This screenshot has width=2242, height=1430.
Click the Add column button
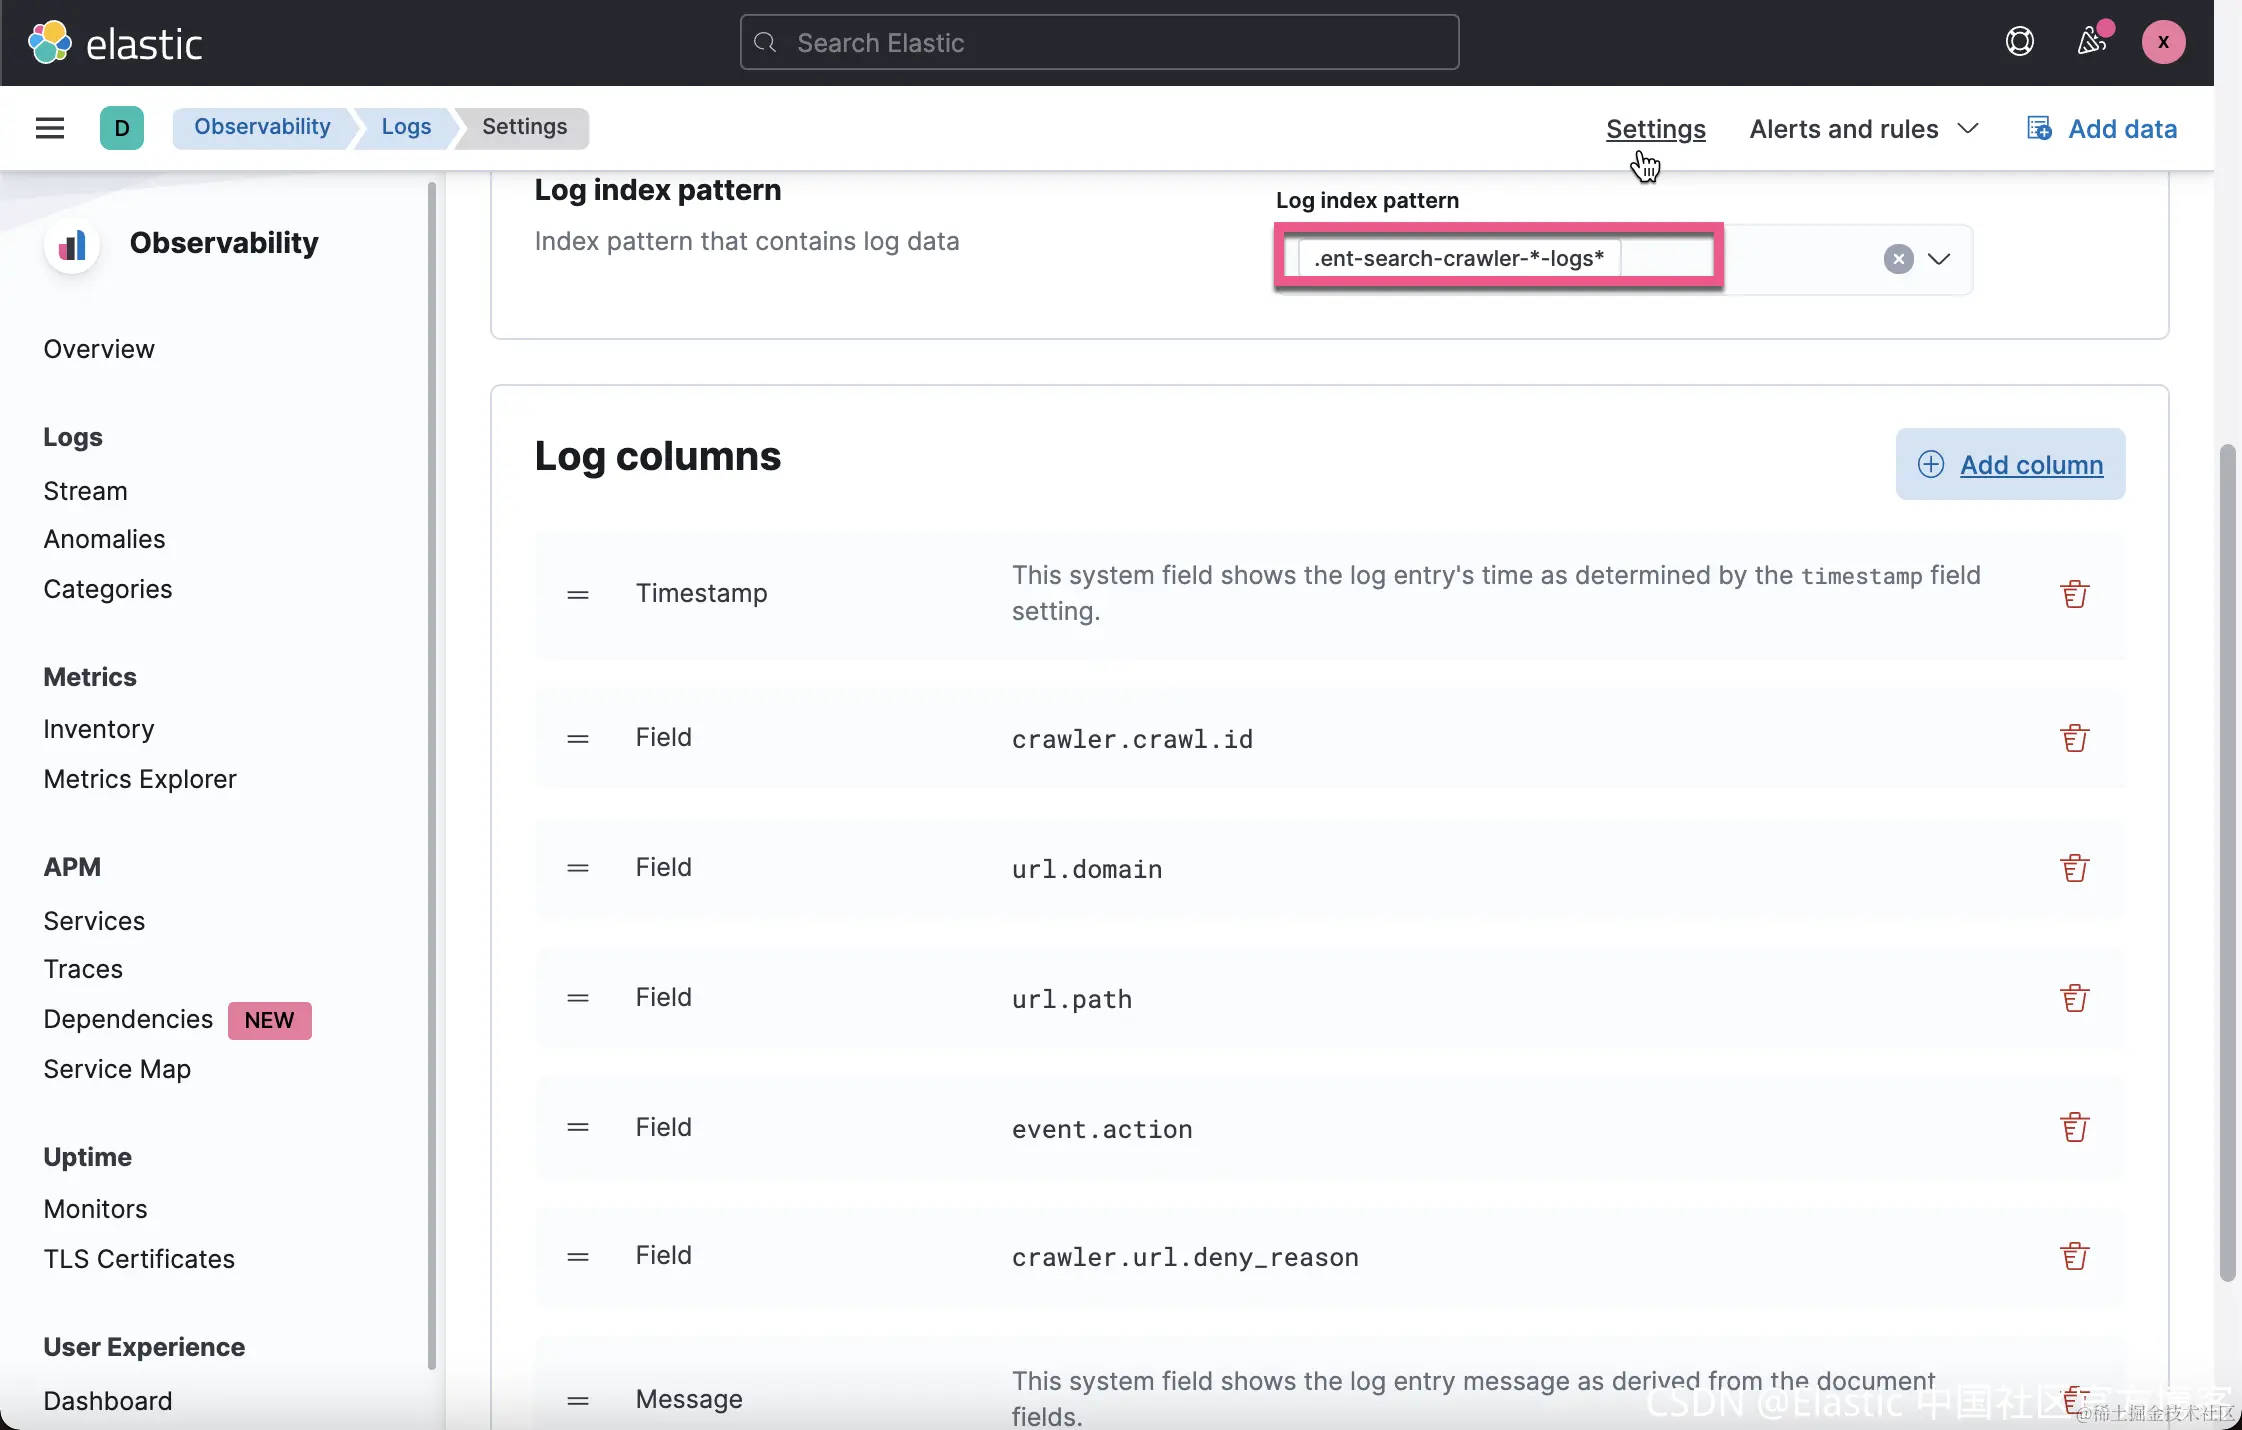[2010, 464]
